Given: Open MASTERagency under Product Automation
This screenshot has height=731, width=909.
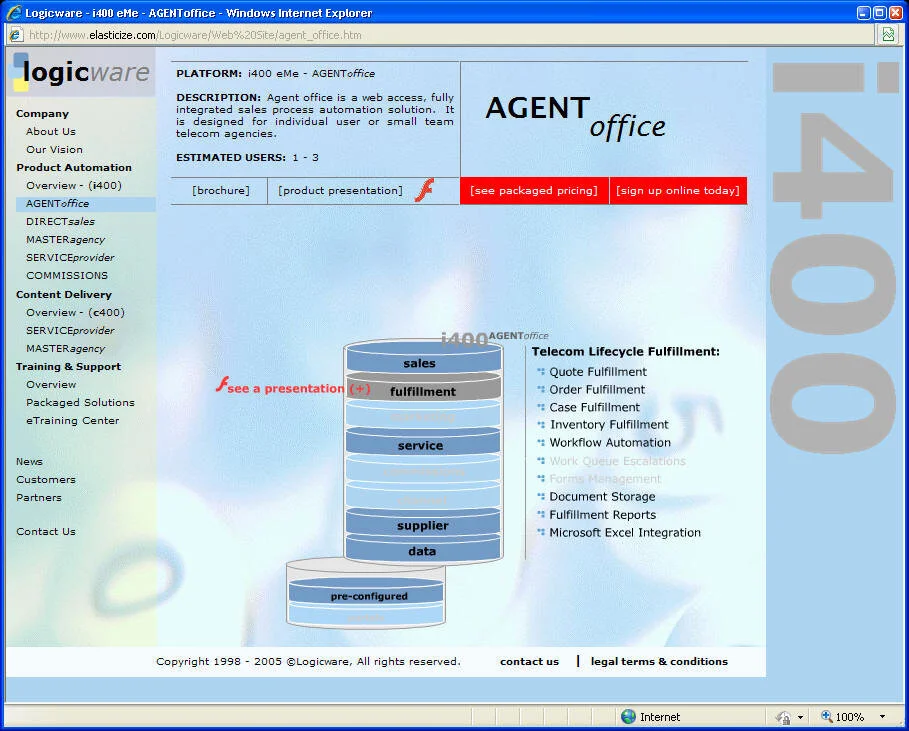Looking at the screenshot, I should pyautogui.click(x=66, y=239).
